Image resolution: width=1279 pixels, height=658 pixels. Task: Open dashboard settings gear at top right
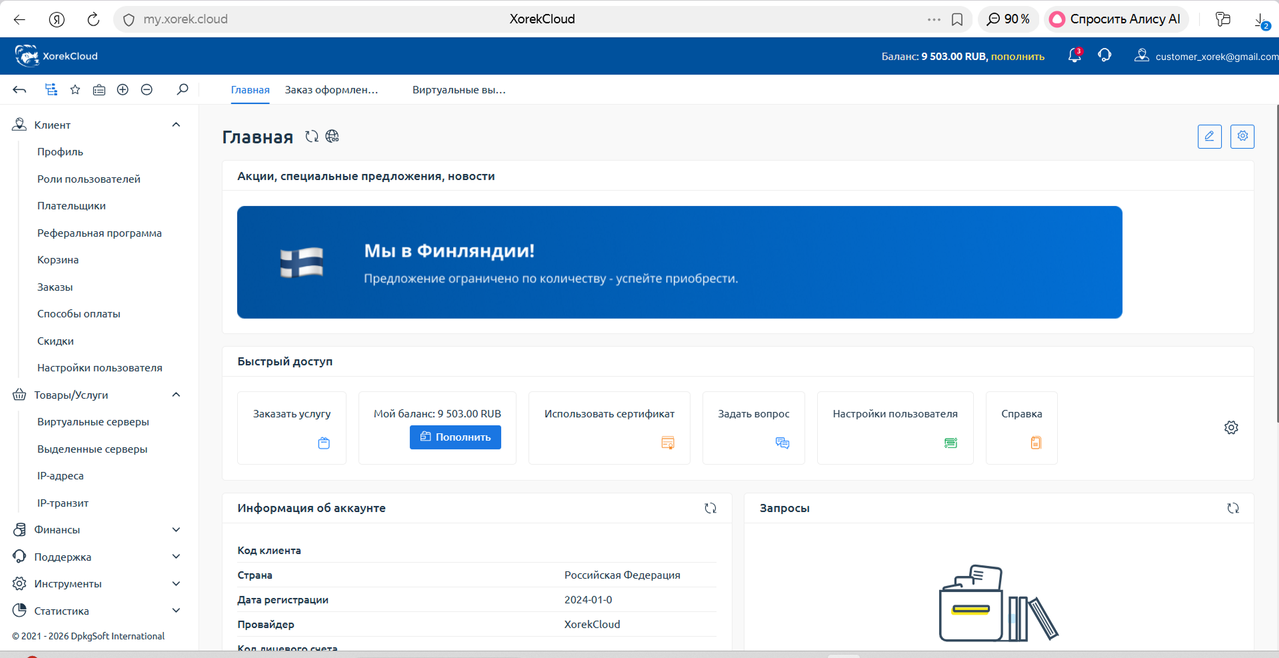tap(1242, 136)
